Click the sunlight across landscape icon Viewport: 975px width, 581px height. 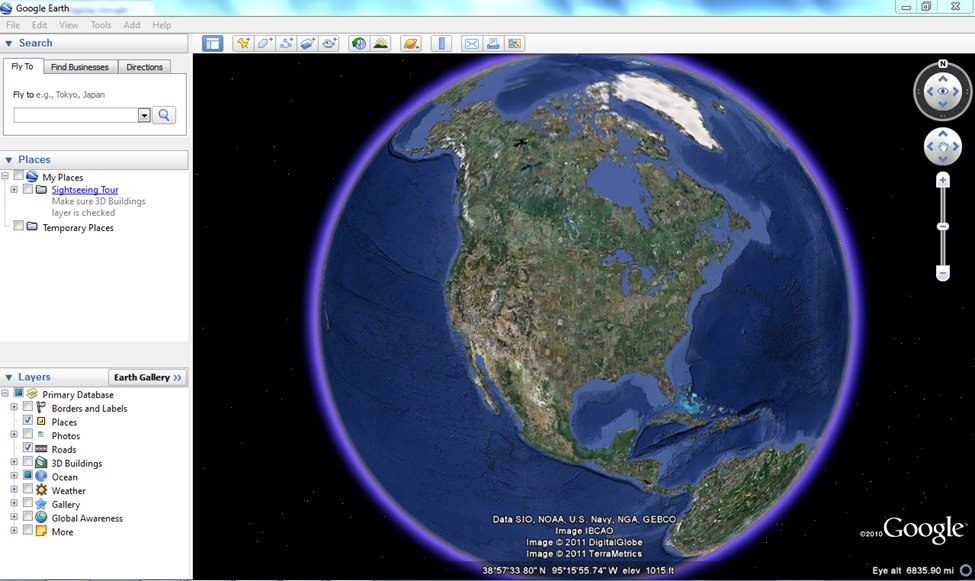[x=381, y=44]
